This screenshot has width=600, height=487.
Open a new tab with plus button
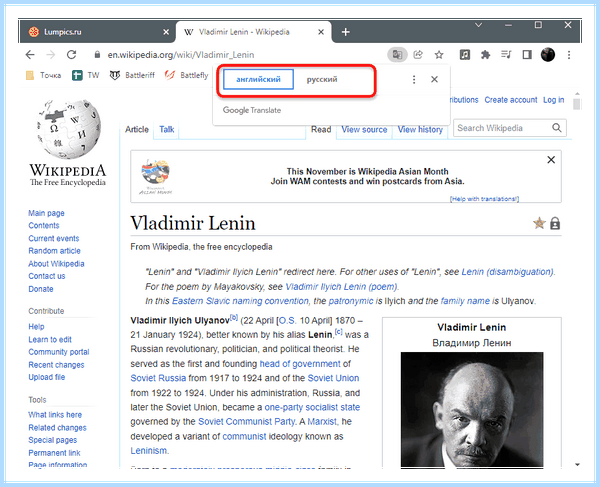click(346, 32)
